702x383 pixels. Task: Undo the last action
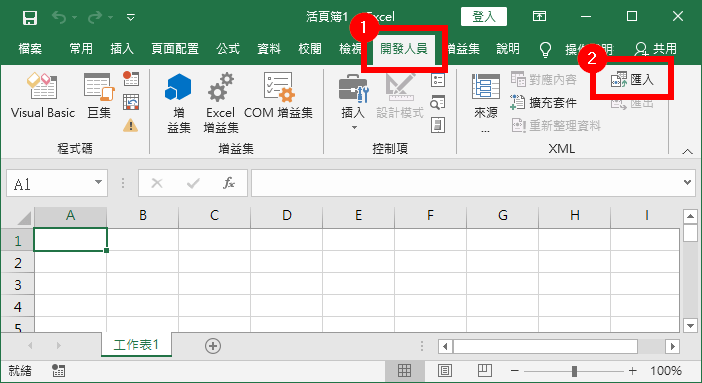coord(59,17)
